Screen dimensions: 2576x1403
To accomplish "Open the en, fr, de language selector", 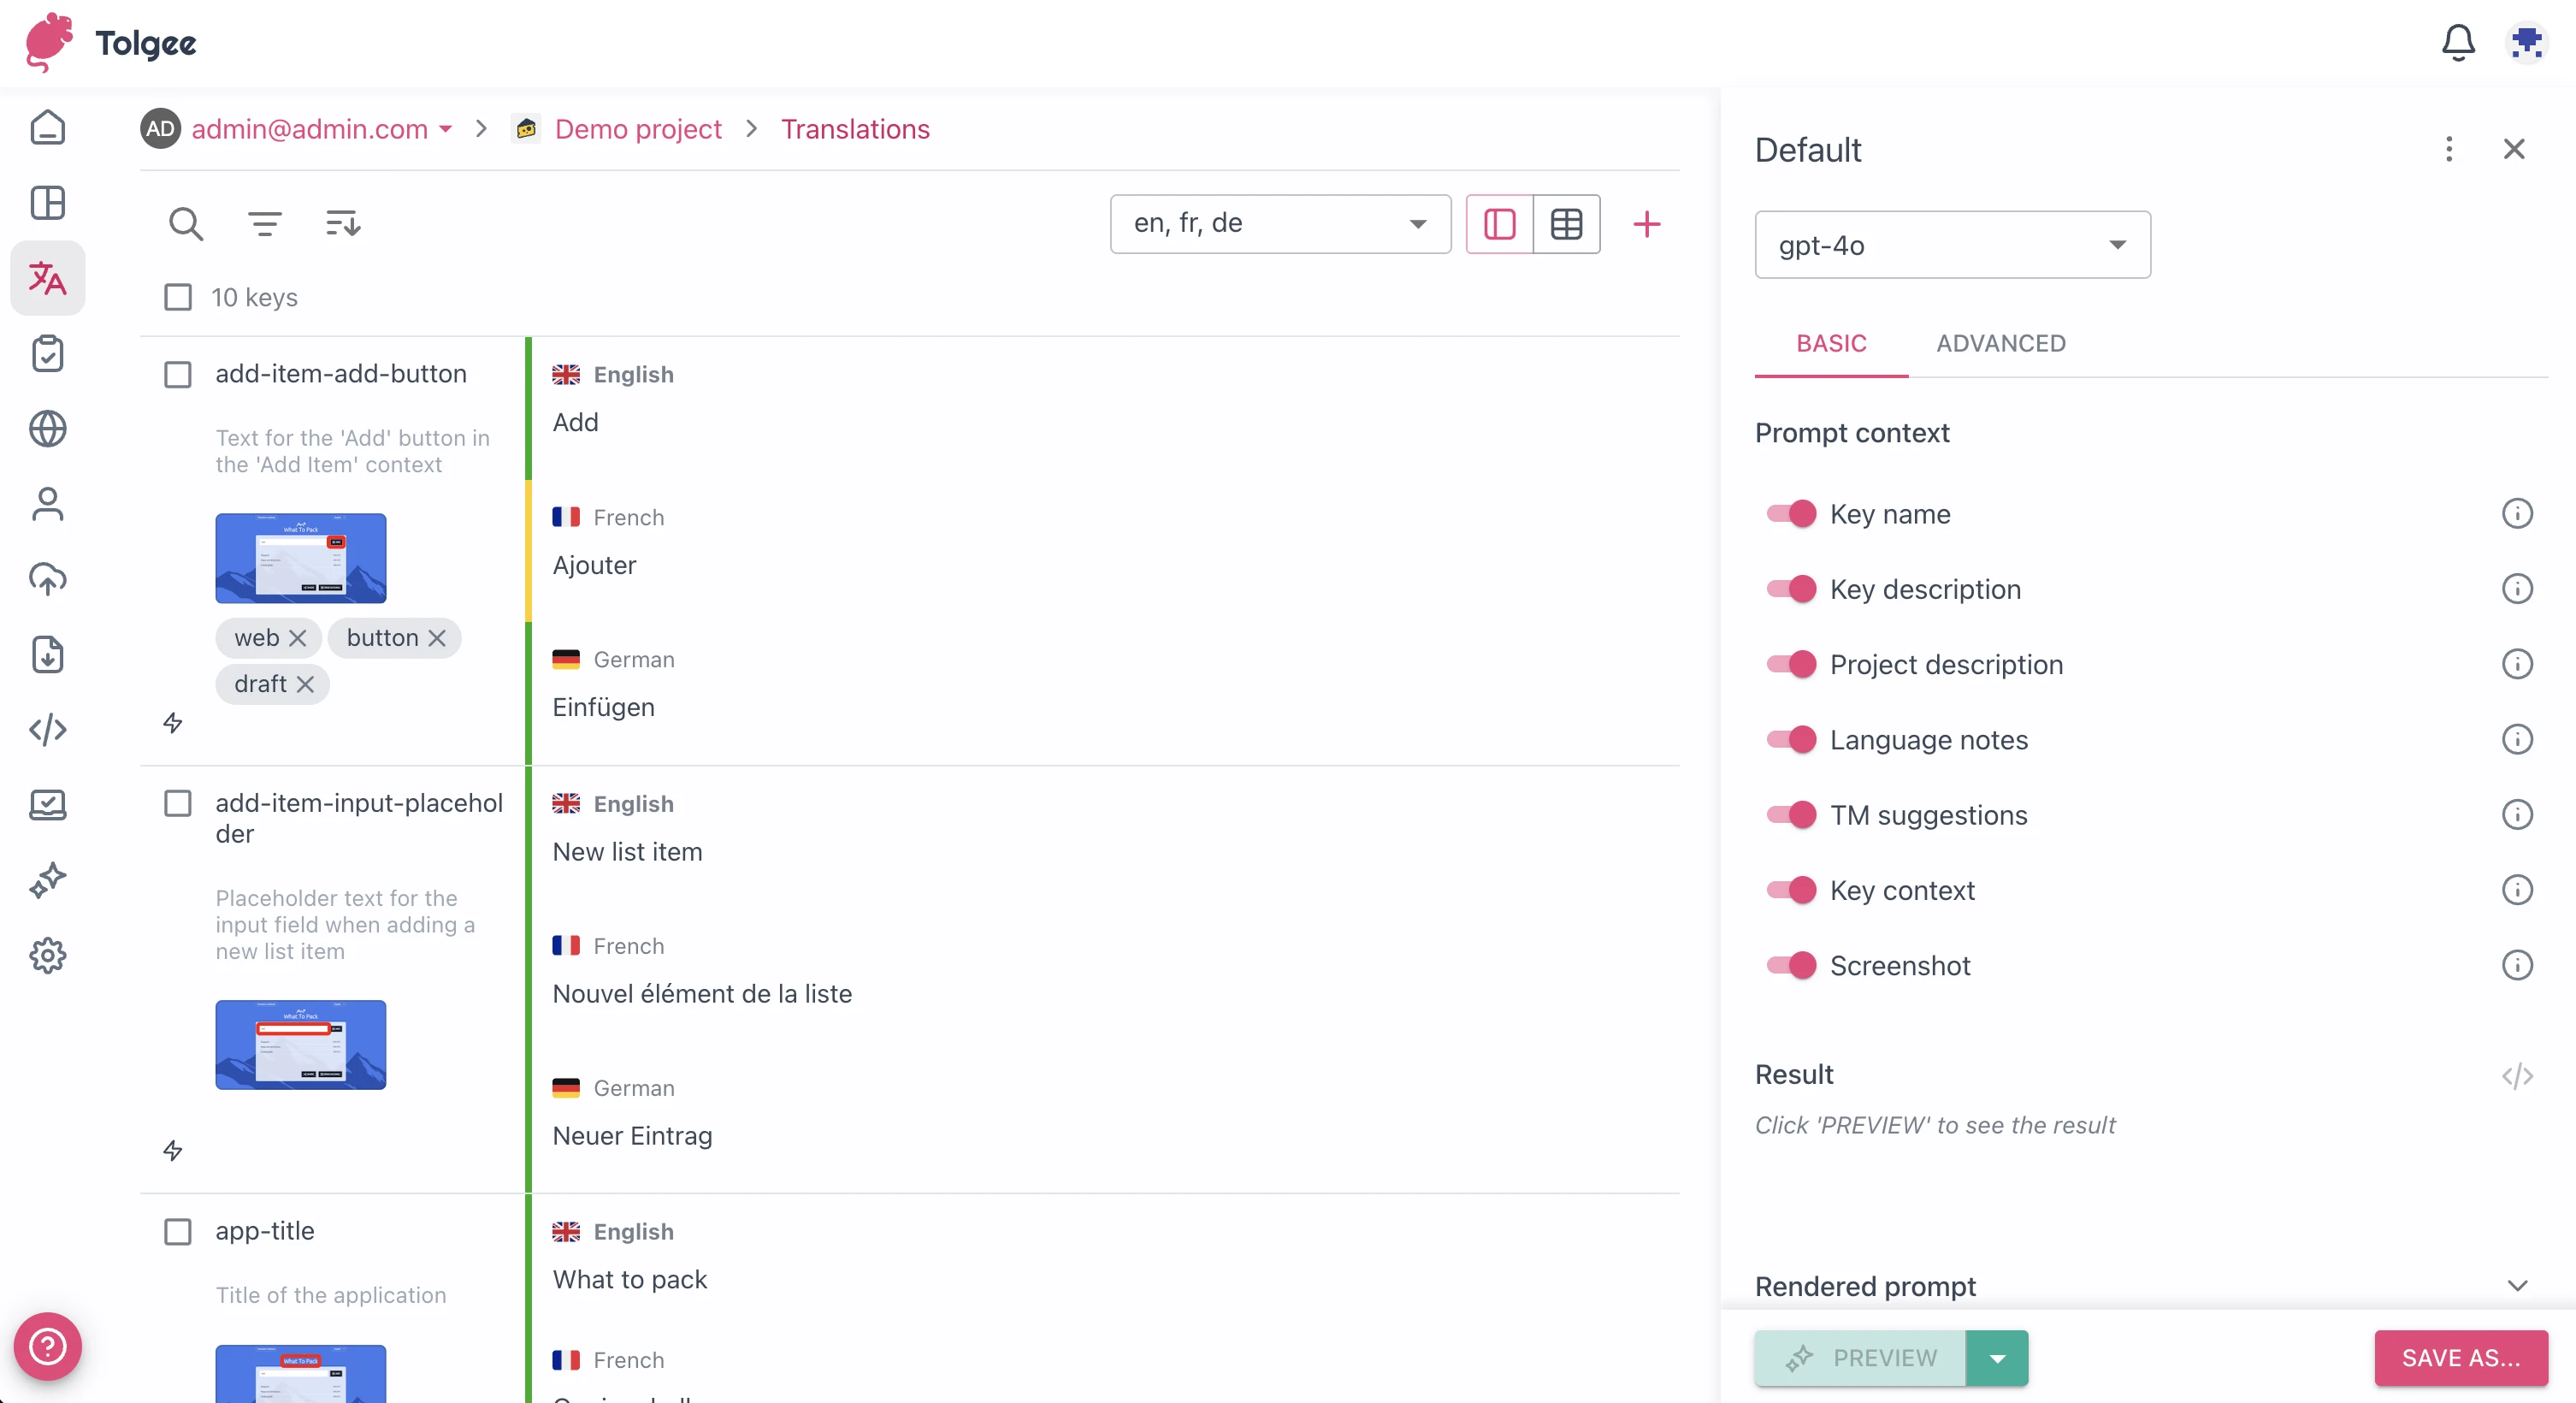I will [1279, 224].
